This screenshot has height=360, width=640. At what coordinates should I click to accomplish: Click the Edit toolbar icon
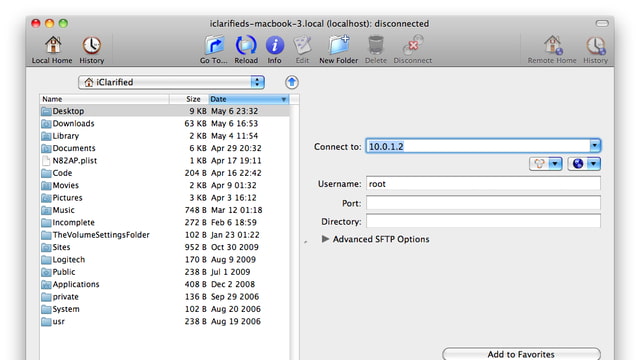pos(302,50)
